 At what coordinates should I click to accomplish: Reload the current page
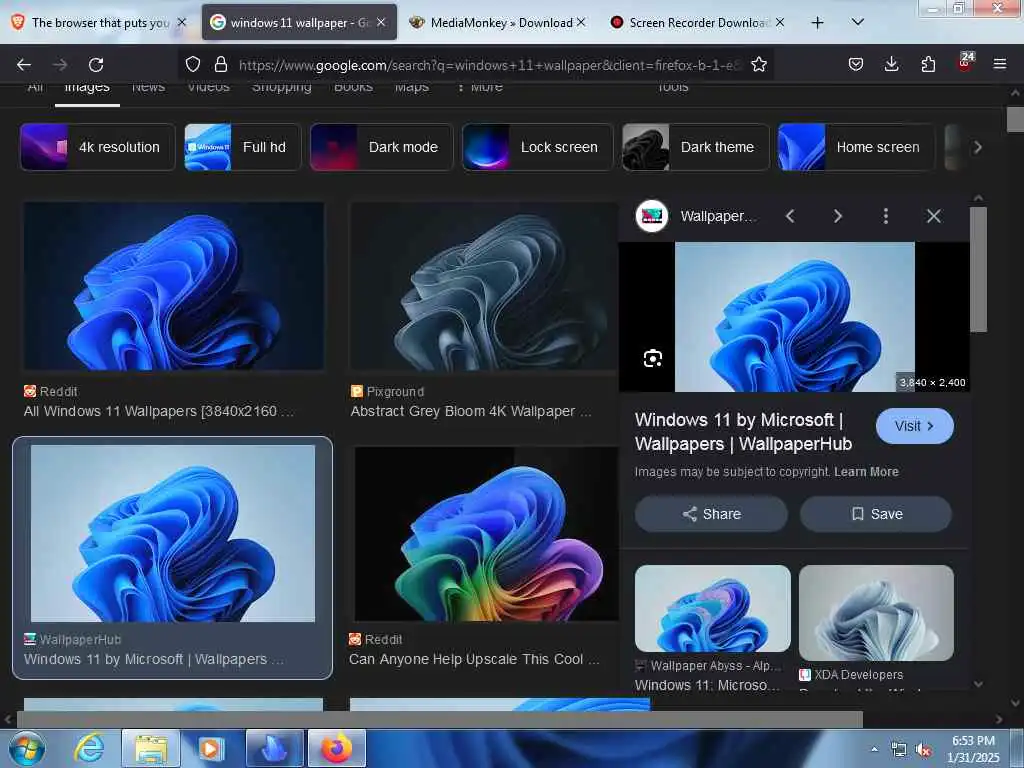96,64
